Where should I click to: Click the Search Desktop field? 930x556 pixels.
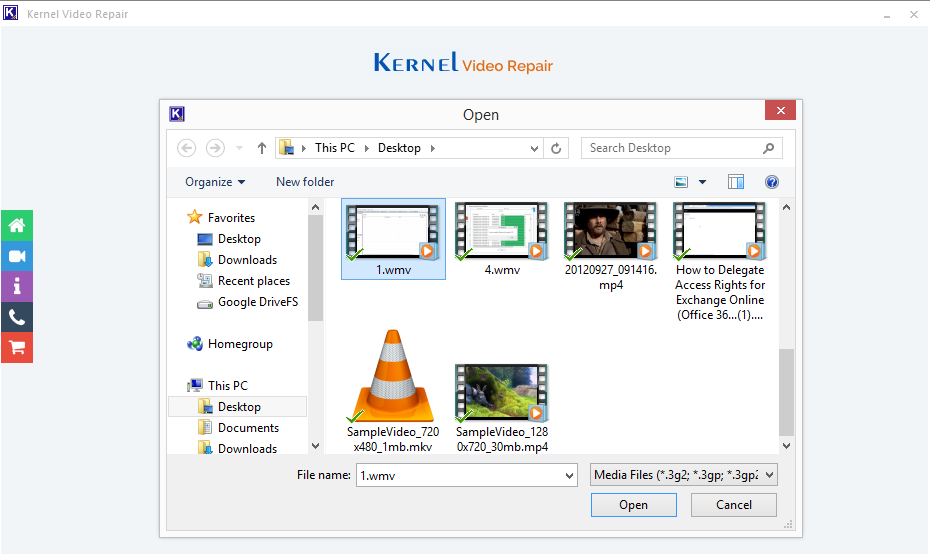click(681, 148)
